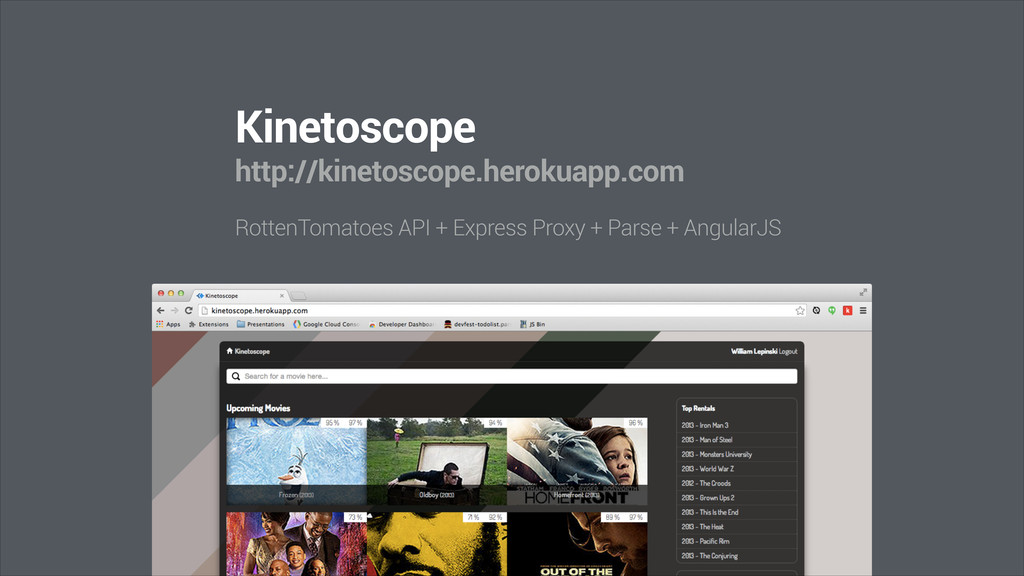Open the Apps grid in bookmarks bar
The width and height of the screenshot is (1024, 576).
168,324
